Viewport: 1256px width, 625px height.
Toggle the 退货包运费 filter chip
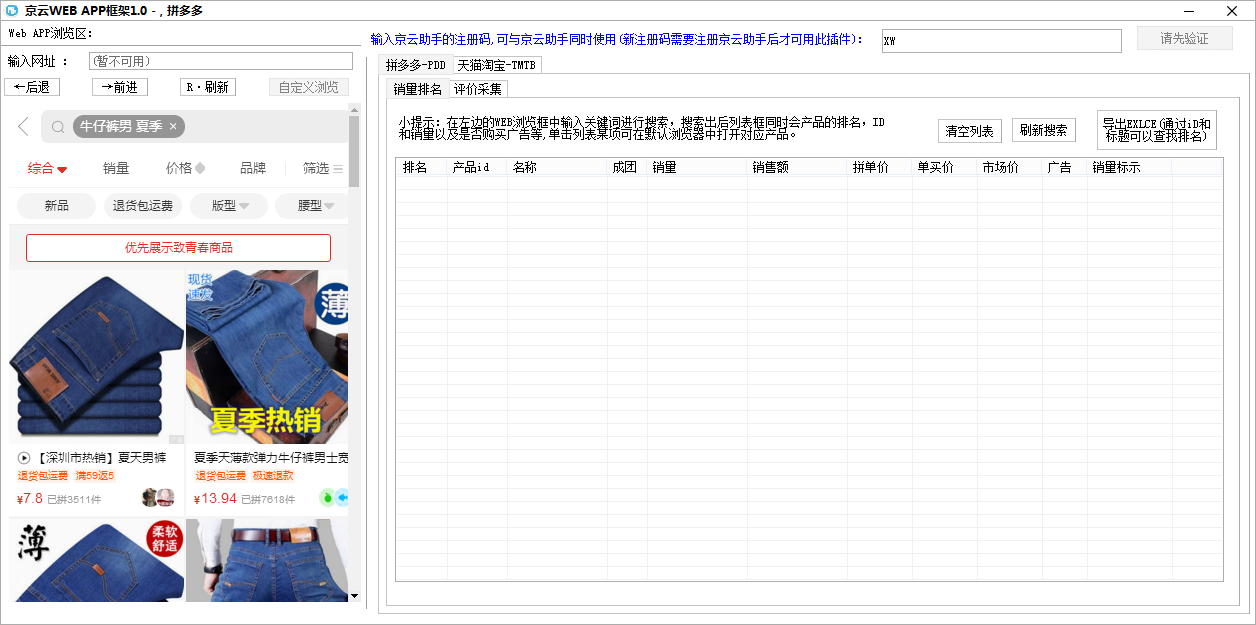pyautogui.click(x=142, y=206)
